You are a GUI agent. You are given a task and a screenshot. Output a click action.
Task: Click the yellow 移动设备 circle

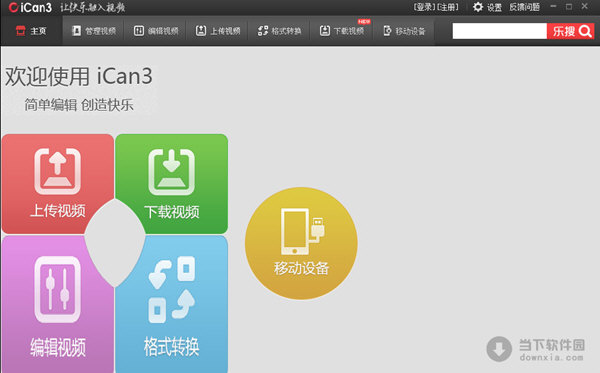pyautogui.click(x=302, y=243)
